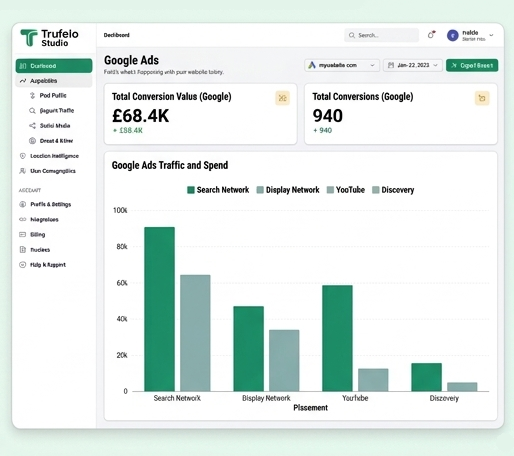The width and height of the screenshot is (514, 456).
Task: Click the calendar icon in date picker
Action: pos(391,65)
